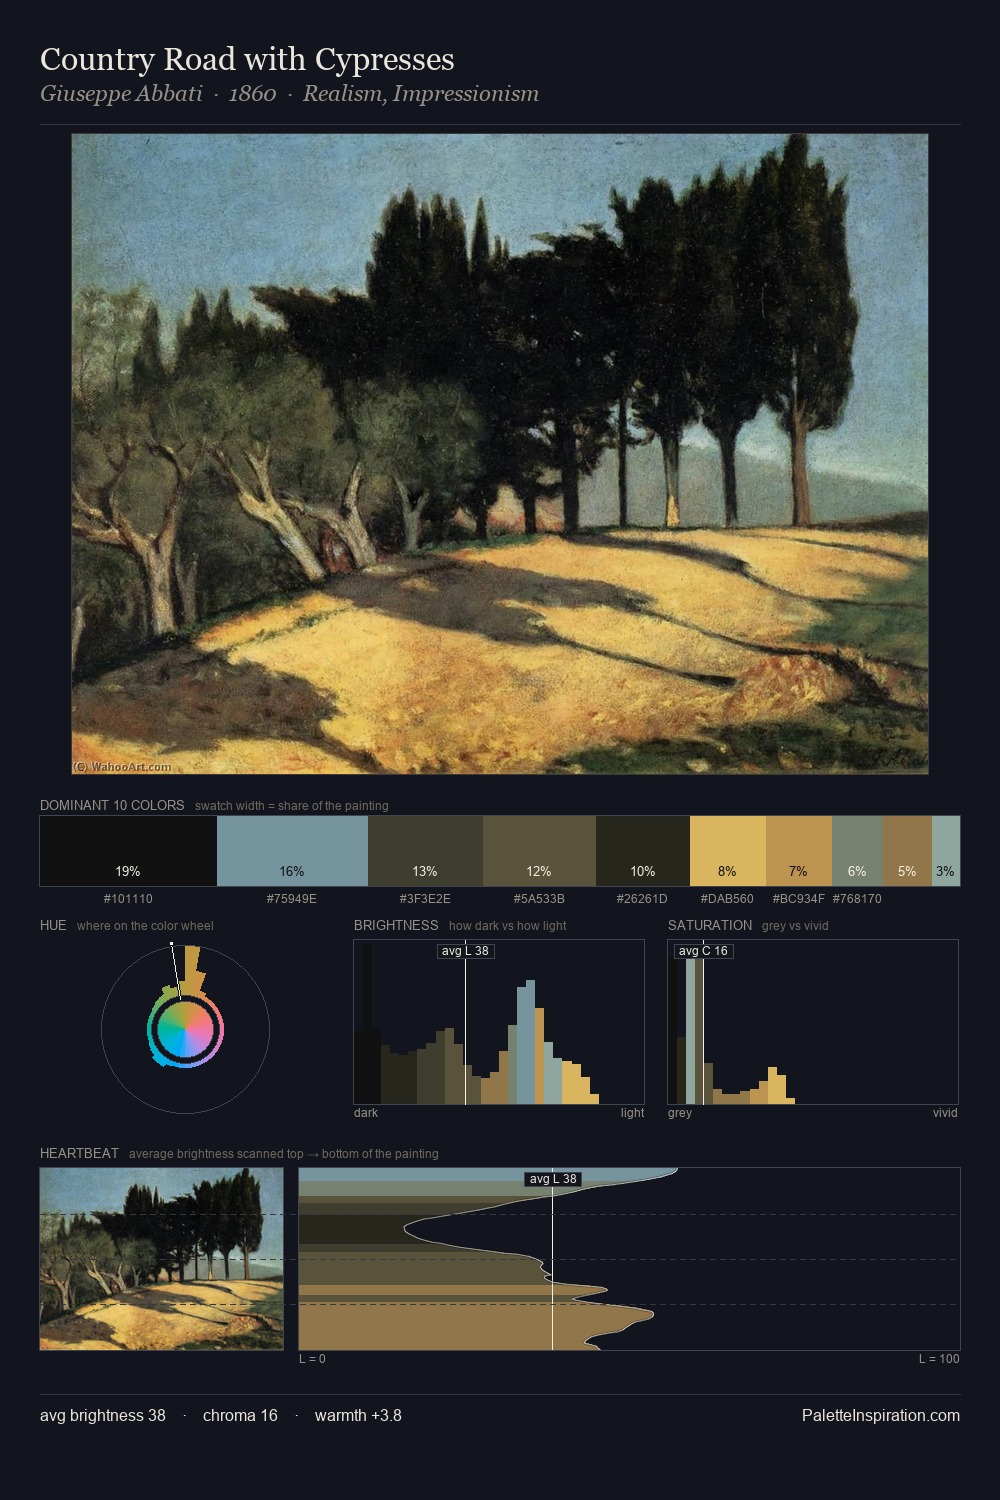Click the 'grey' saturation axis label
This screenshot has height=1500, width=1000.
[x=680, y=1113]
